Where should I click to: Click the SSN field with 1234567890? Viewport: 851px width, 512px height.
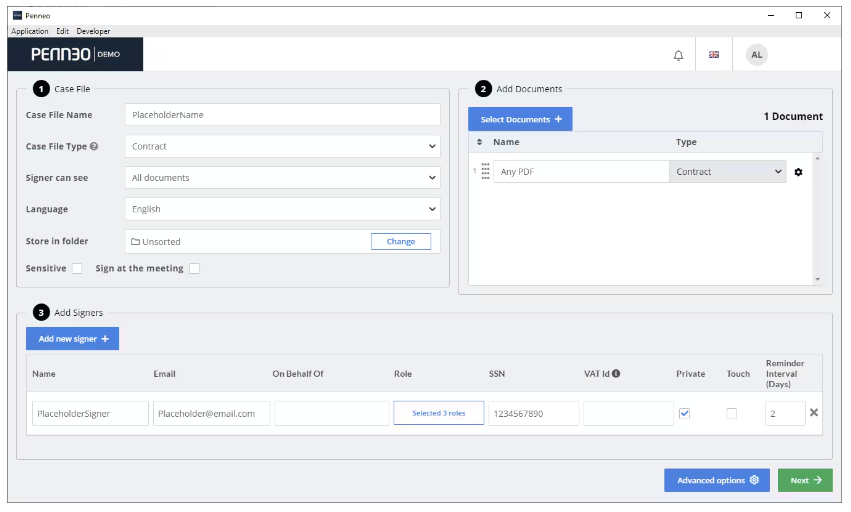(534, 414)
